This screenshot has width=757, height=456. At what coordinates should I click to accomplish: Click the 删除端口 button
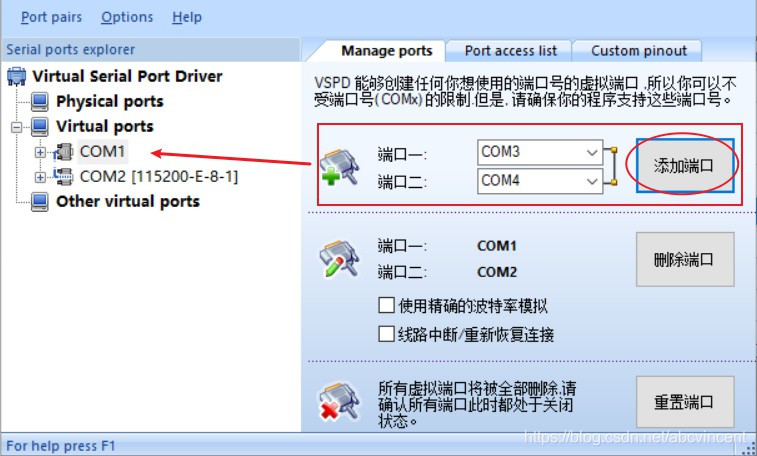pos(685,260)
